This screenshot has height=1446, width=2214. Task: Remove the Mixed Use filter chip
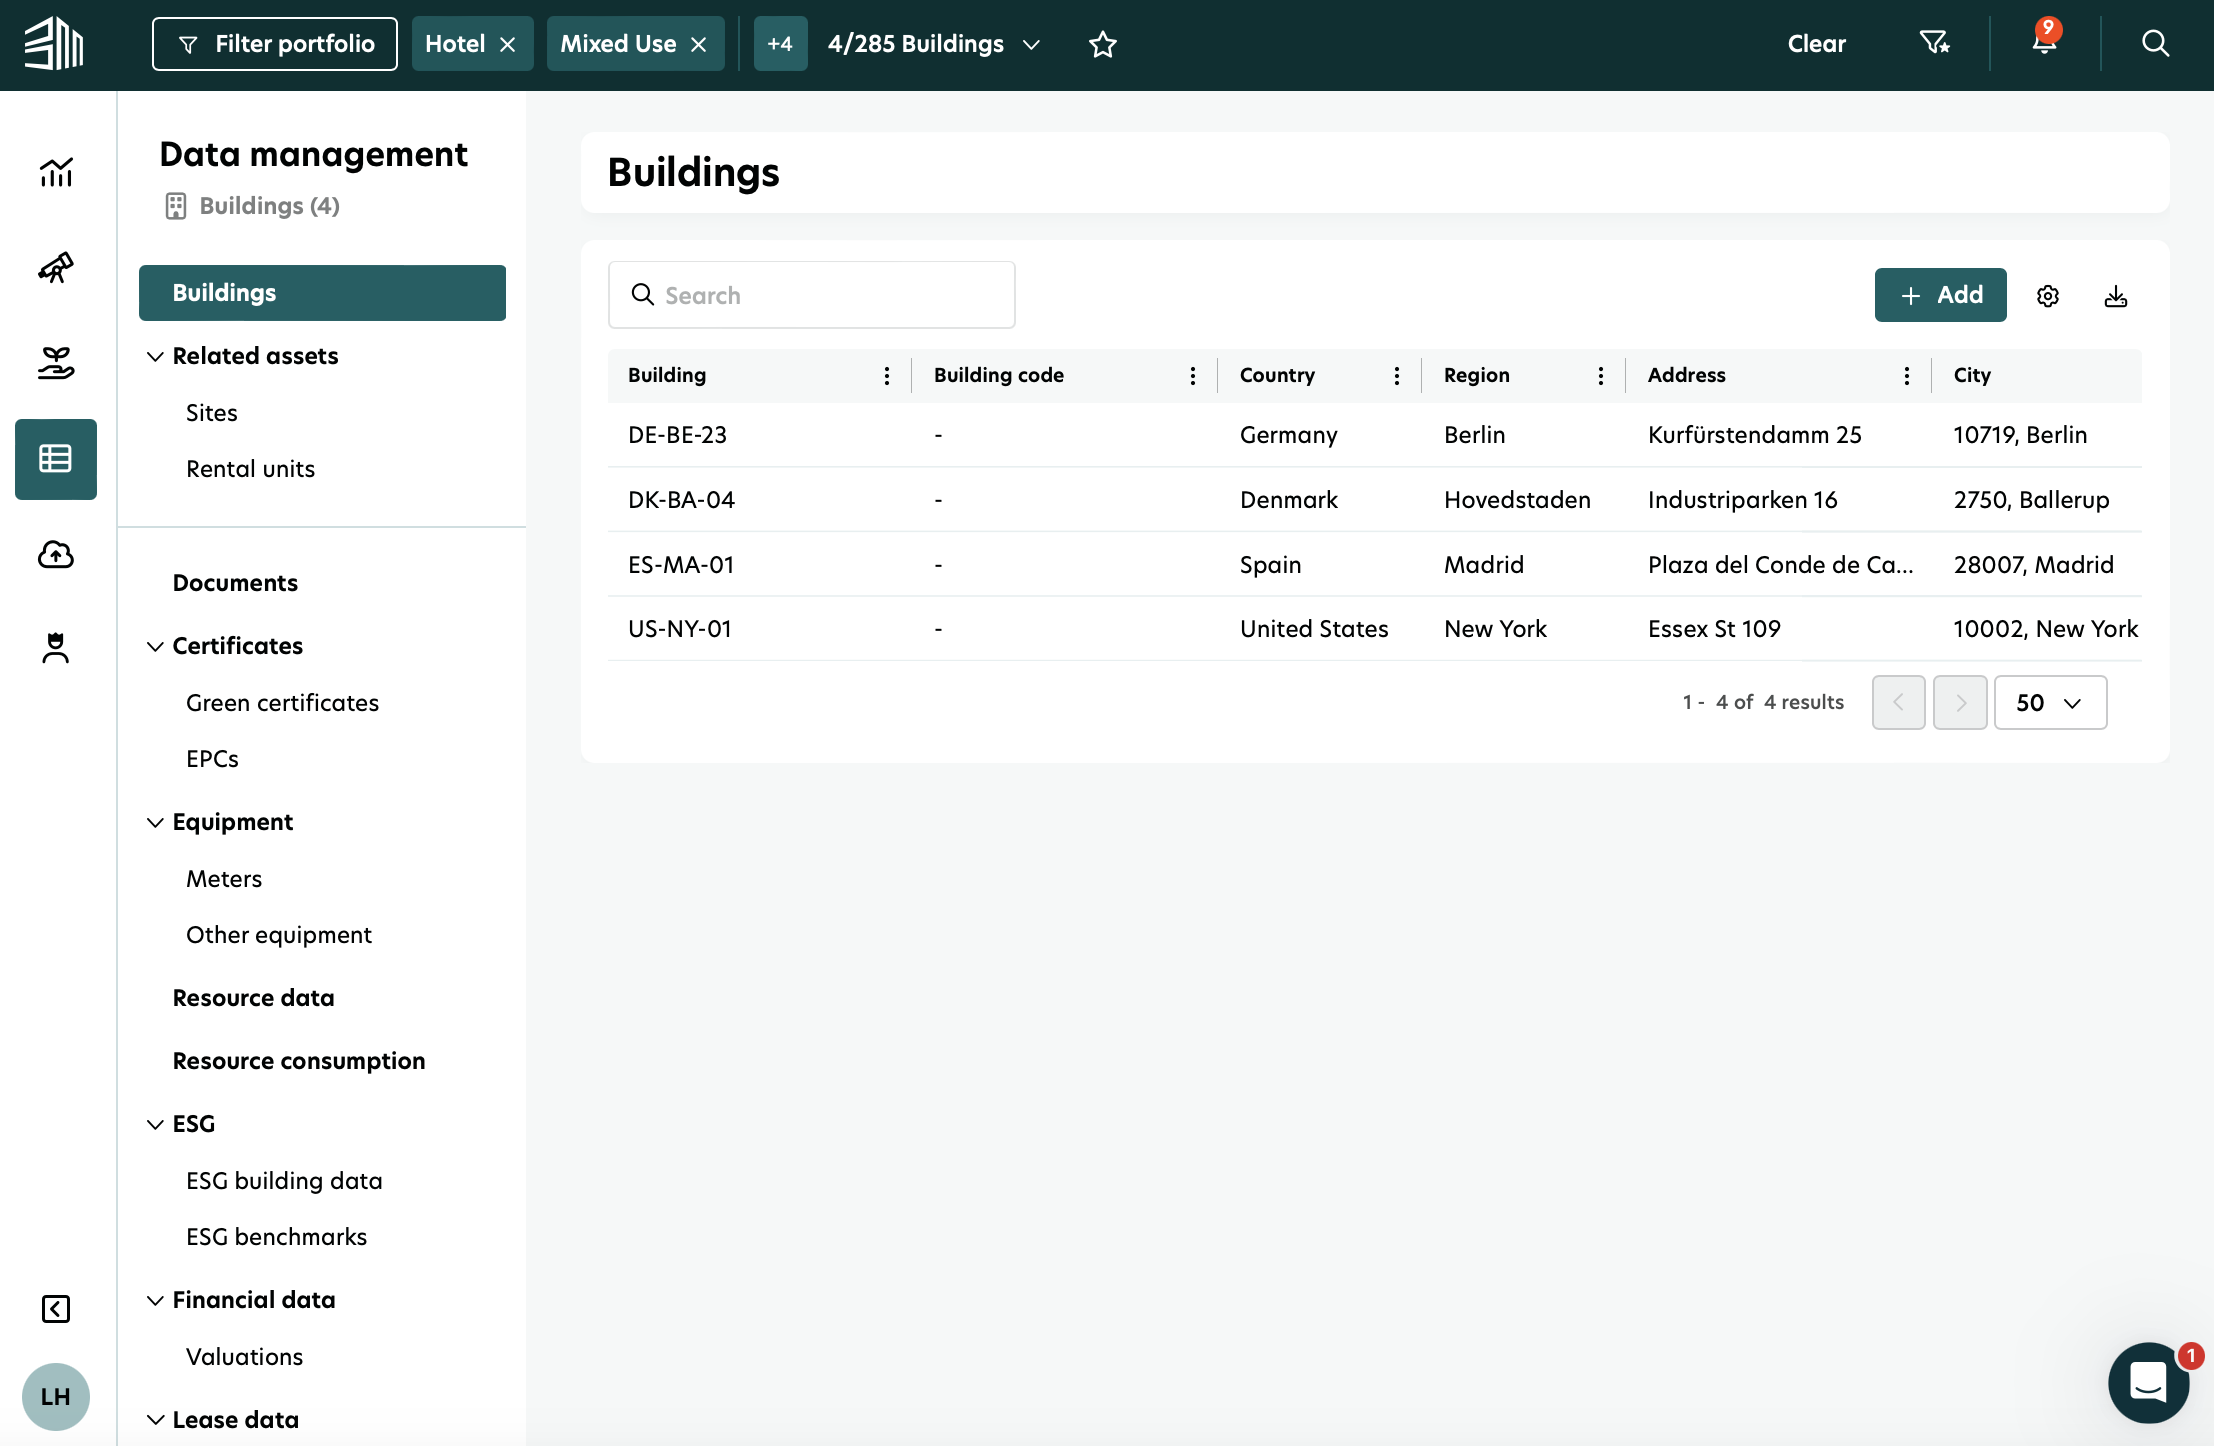coord(699,44)
